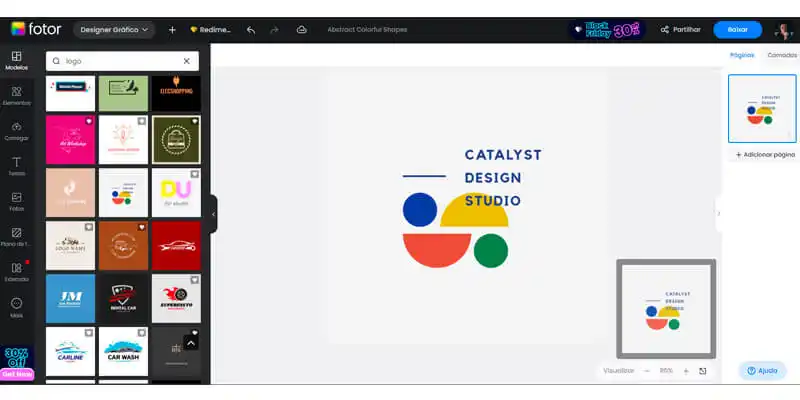Choose the Elecshopping black template
The height and width of the screenshot is (400, 800).
(176, 93)
